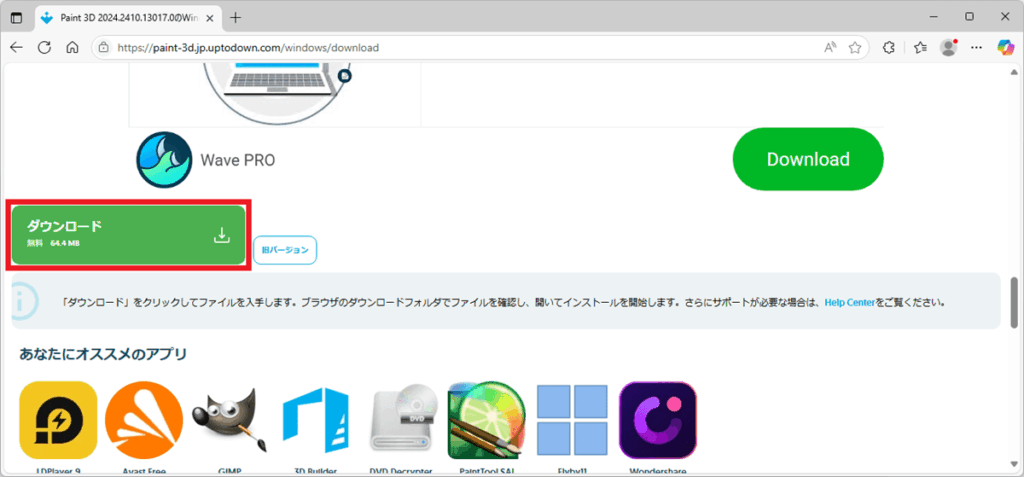Go to the browser home page
The height and width of the screenshot is (477, 1024).
pyautogui.click(x=72, y=48)
